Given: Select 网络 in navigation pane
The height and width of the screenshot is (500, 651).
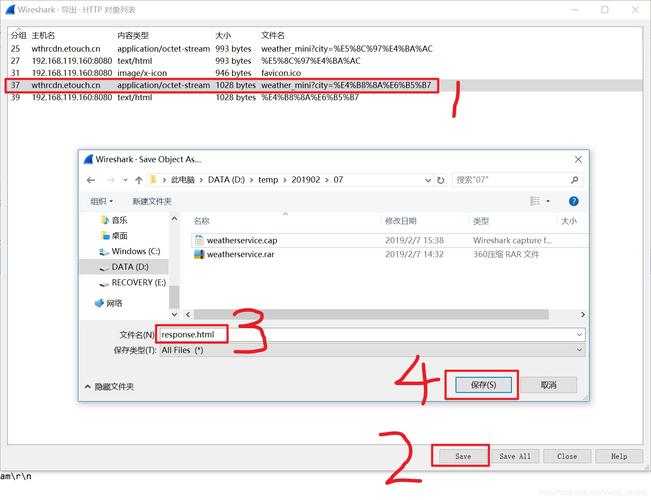Looking at the screenshot, I should (x=109, y=303).
